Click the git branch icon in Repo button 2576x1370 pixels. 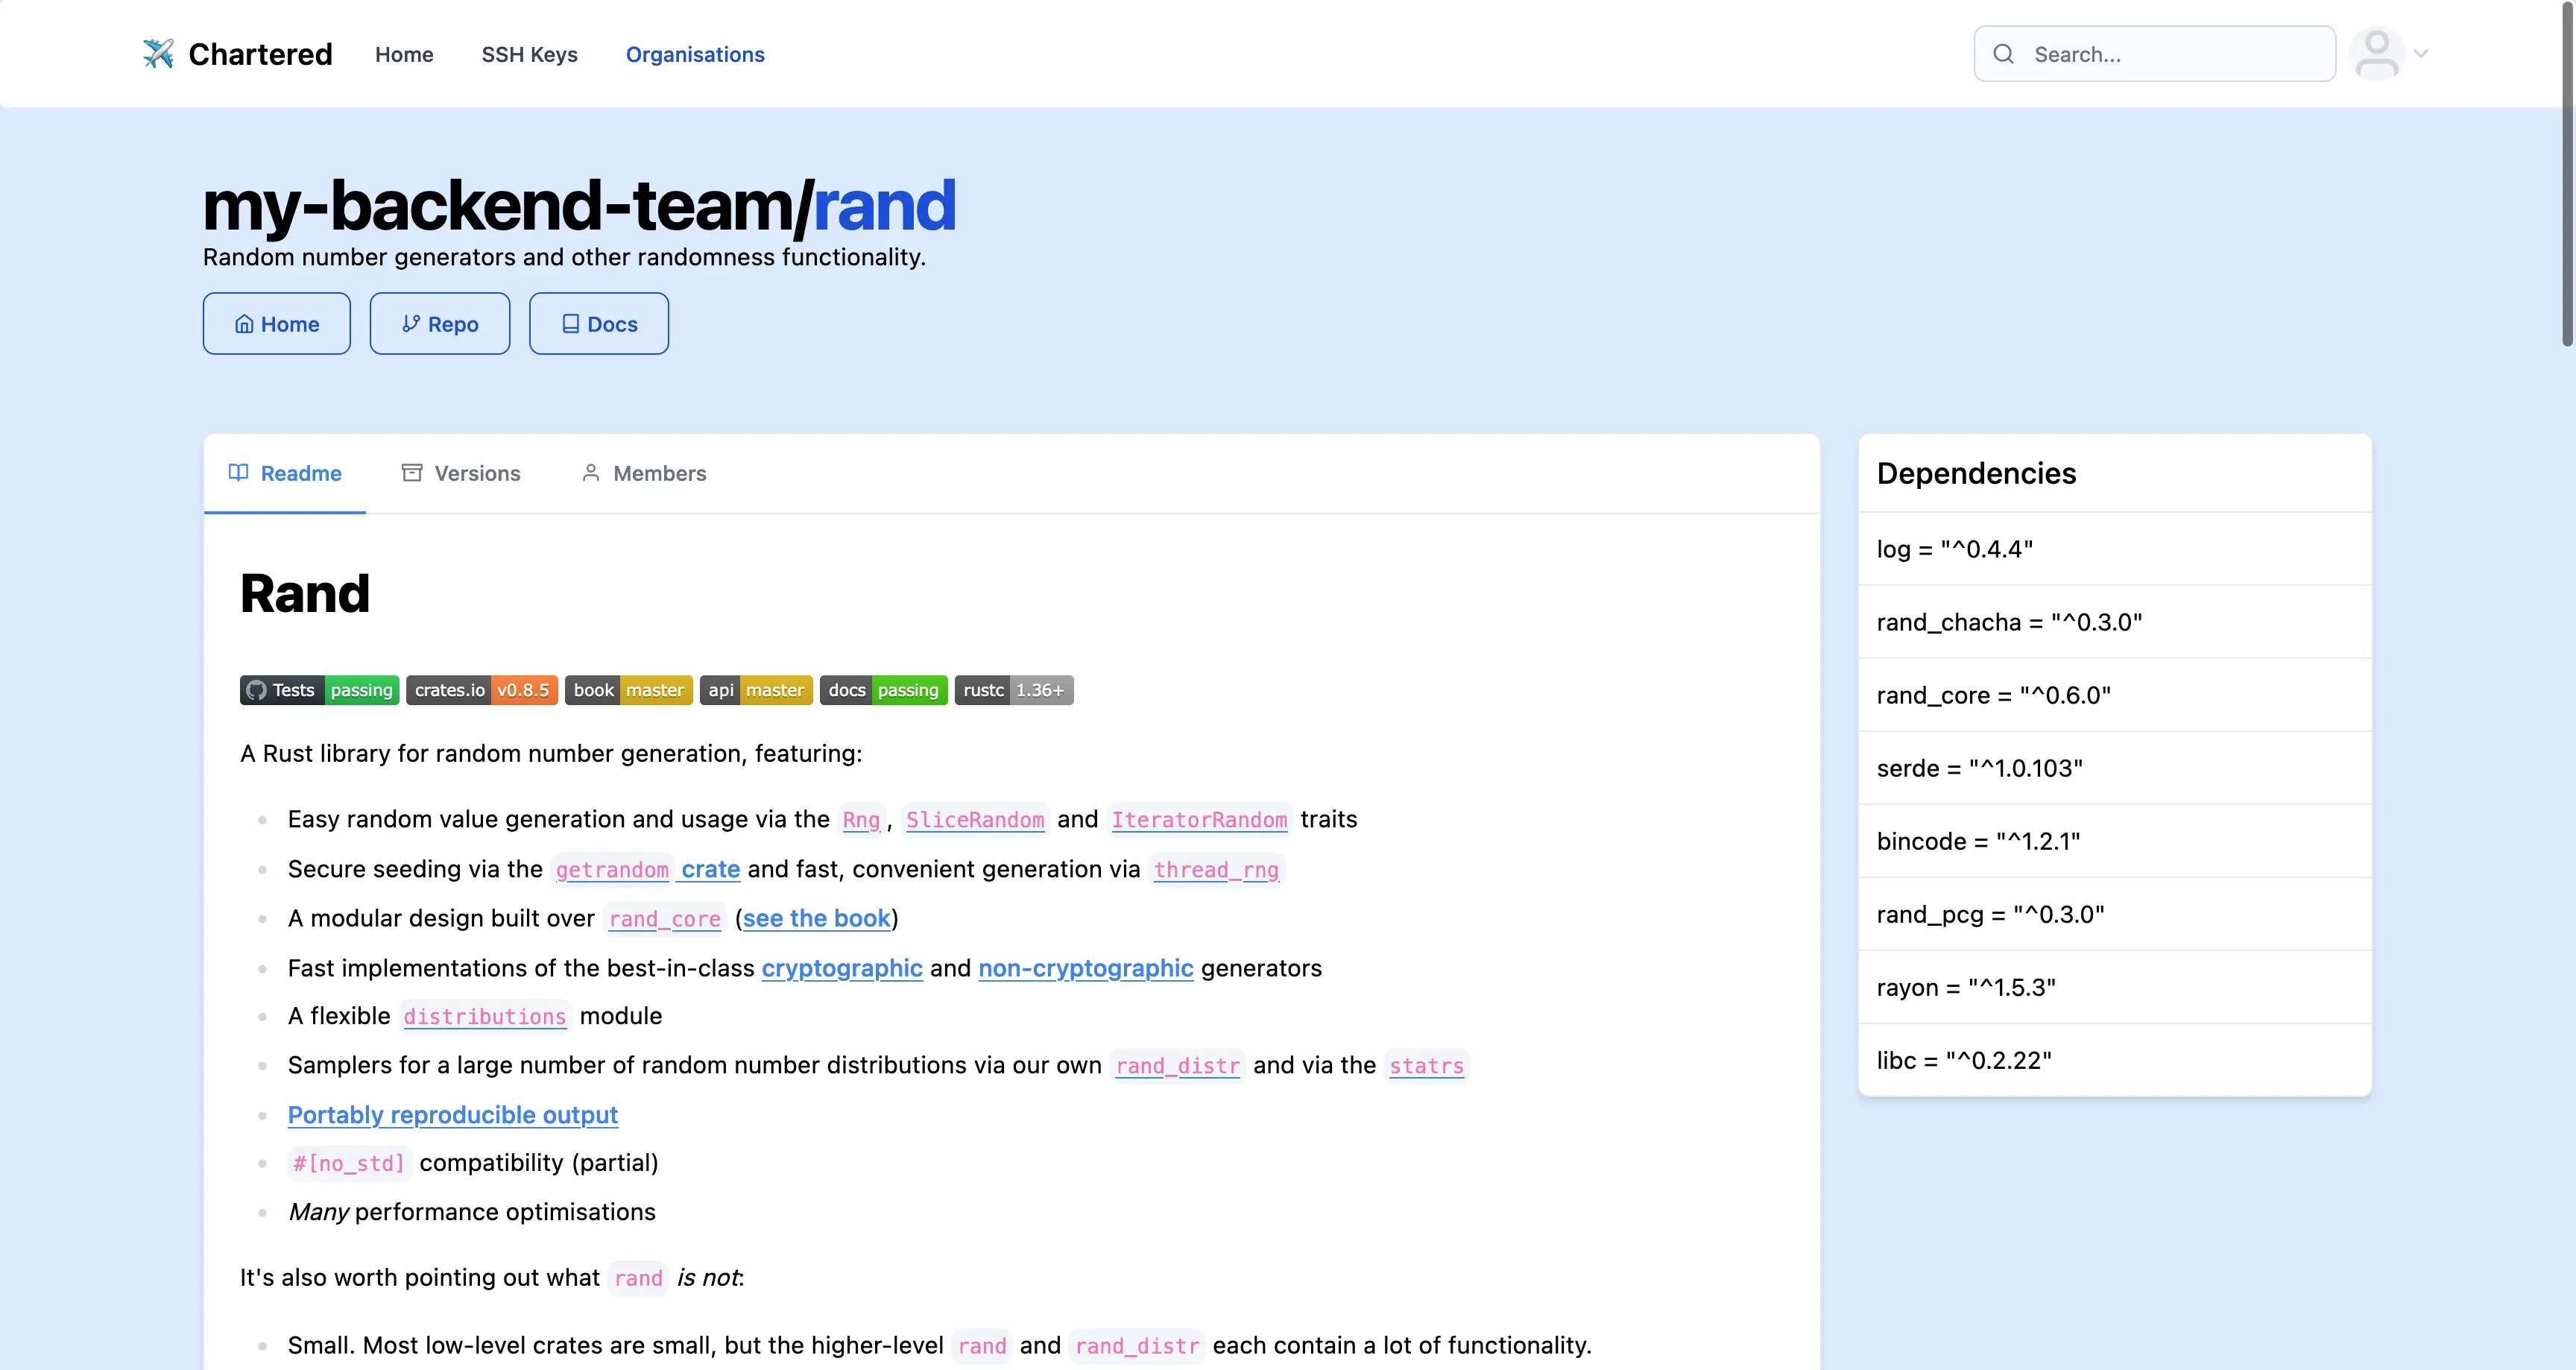pos(410,324)
